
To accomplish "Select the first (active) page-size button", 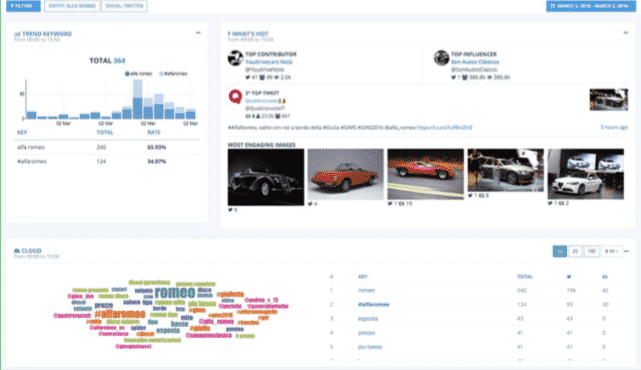I will coord(560,251).
